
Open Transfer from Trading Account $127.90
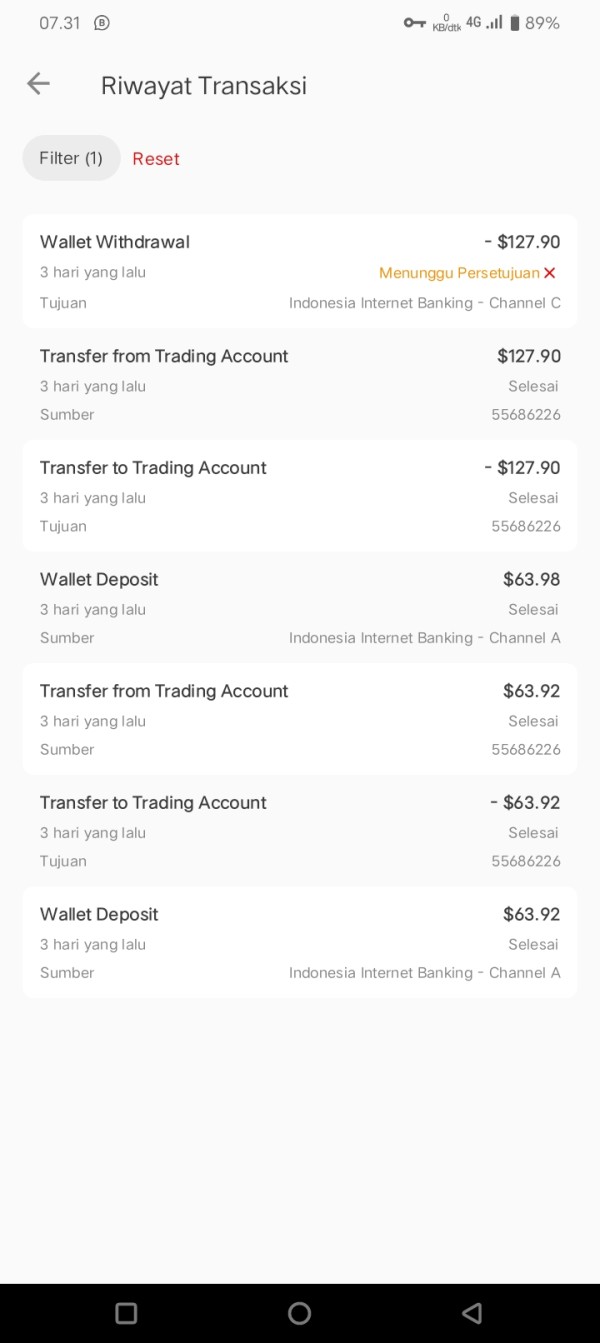click(x=300, y=384)
